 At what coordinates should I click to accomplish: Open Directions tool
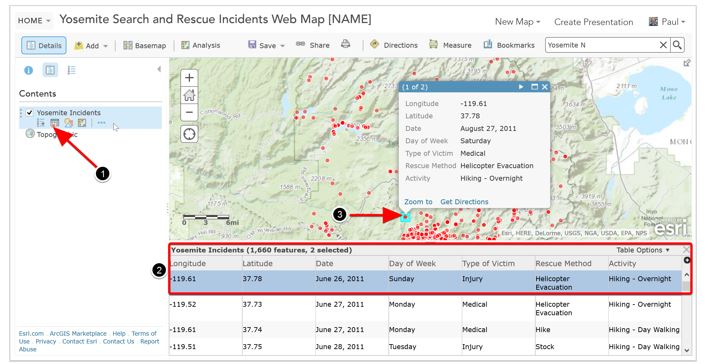coord(394,45)
